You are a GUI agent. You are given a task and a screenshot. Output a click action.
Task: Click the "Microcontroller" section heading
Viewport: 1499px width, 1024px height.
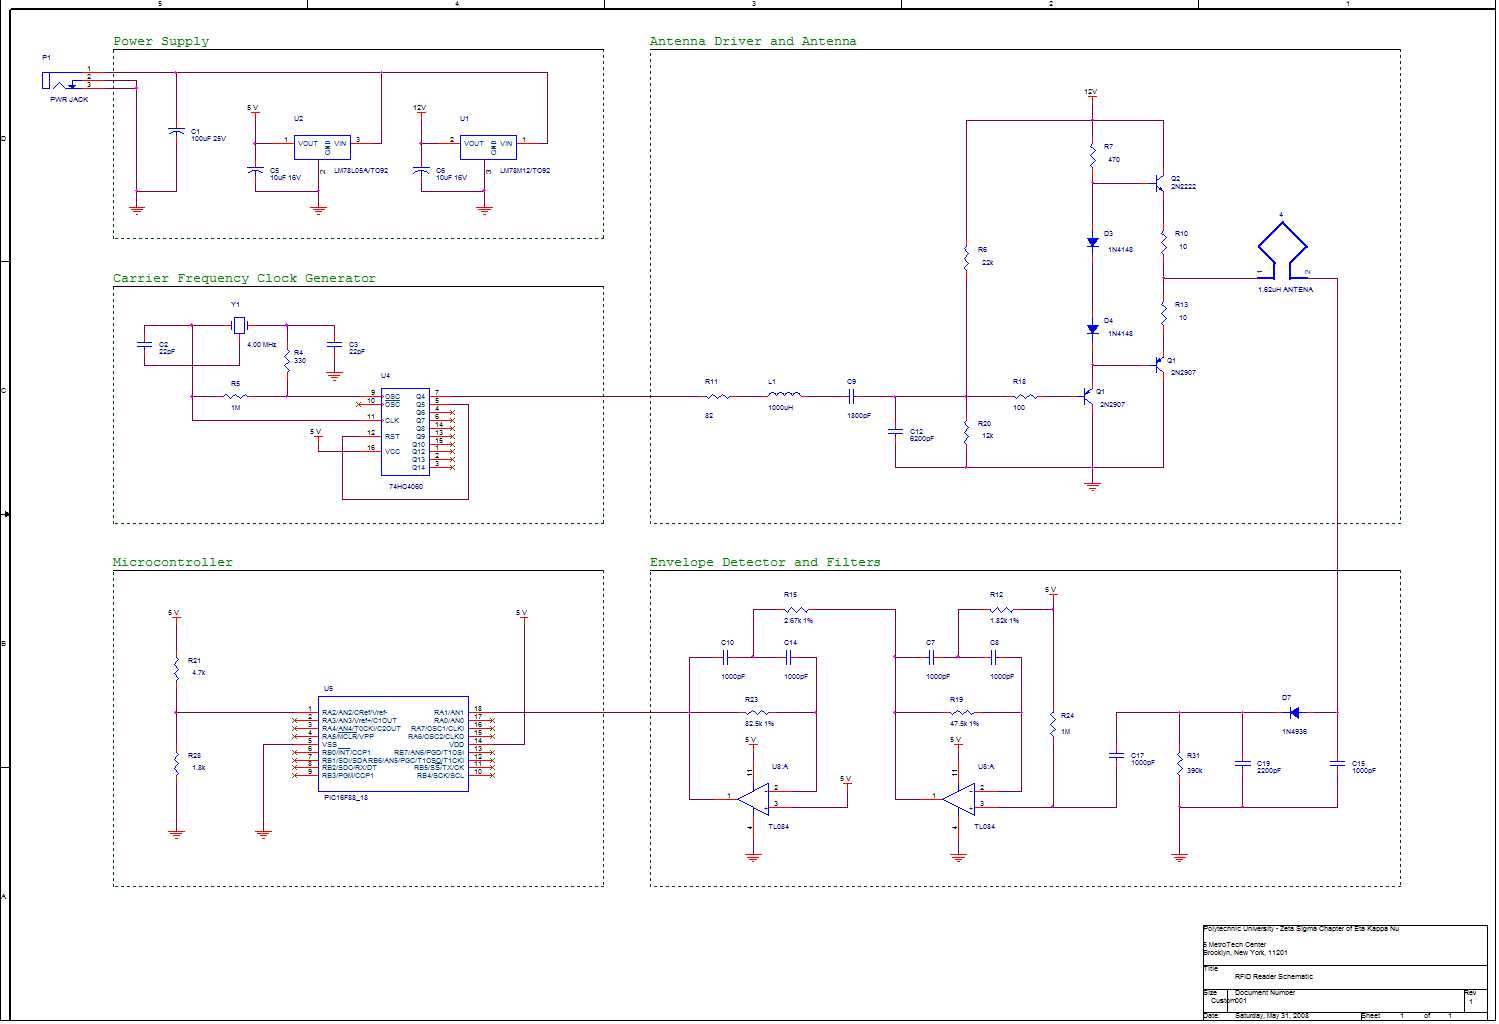tap(172, 562)
